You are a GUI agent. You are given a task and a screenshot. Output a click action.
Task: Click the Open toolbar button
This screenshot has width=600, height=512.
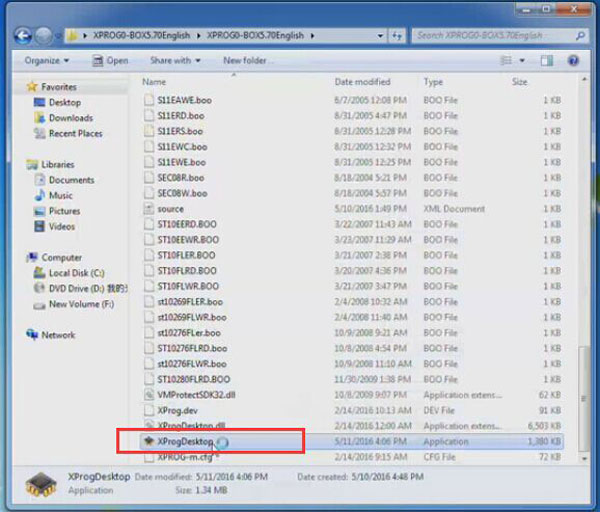pyautogui.click(x=111, y=60)
